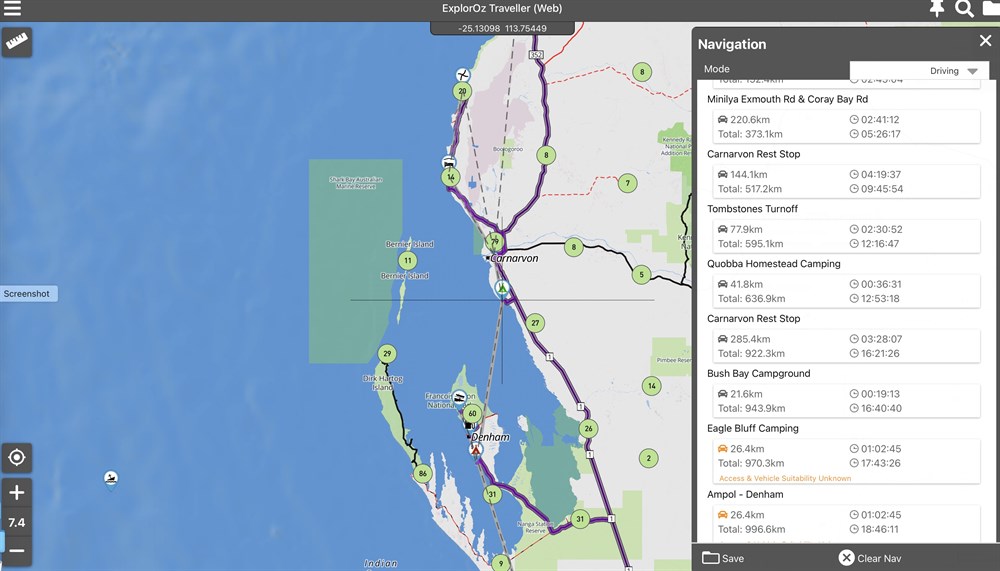The image size is (1000, 571).
Task: Save the navigation route
Action: pos(723,558)
